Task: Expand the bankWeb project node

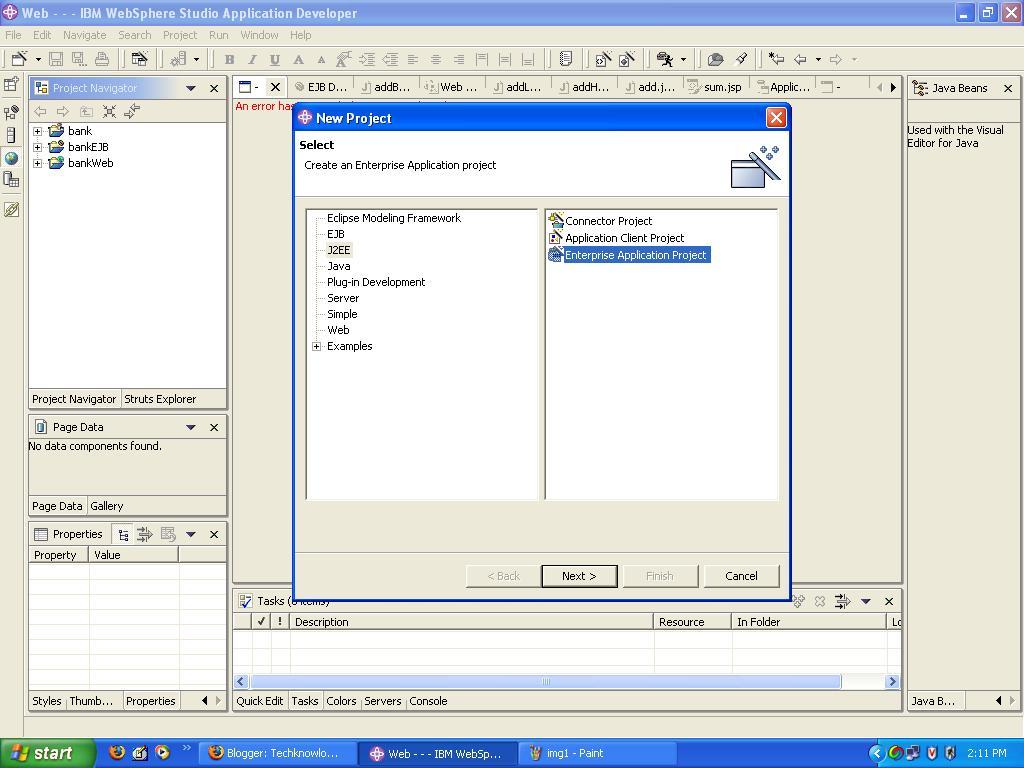Action: [x=38, y=163]
